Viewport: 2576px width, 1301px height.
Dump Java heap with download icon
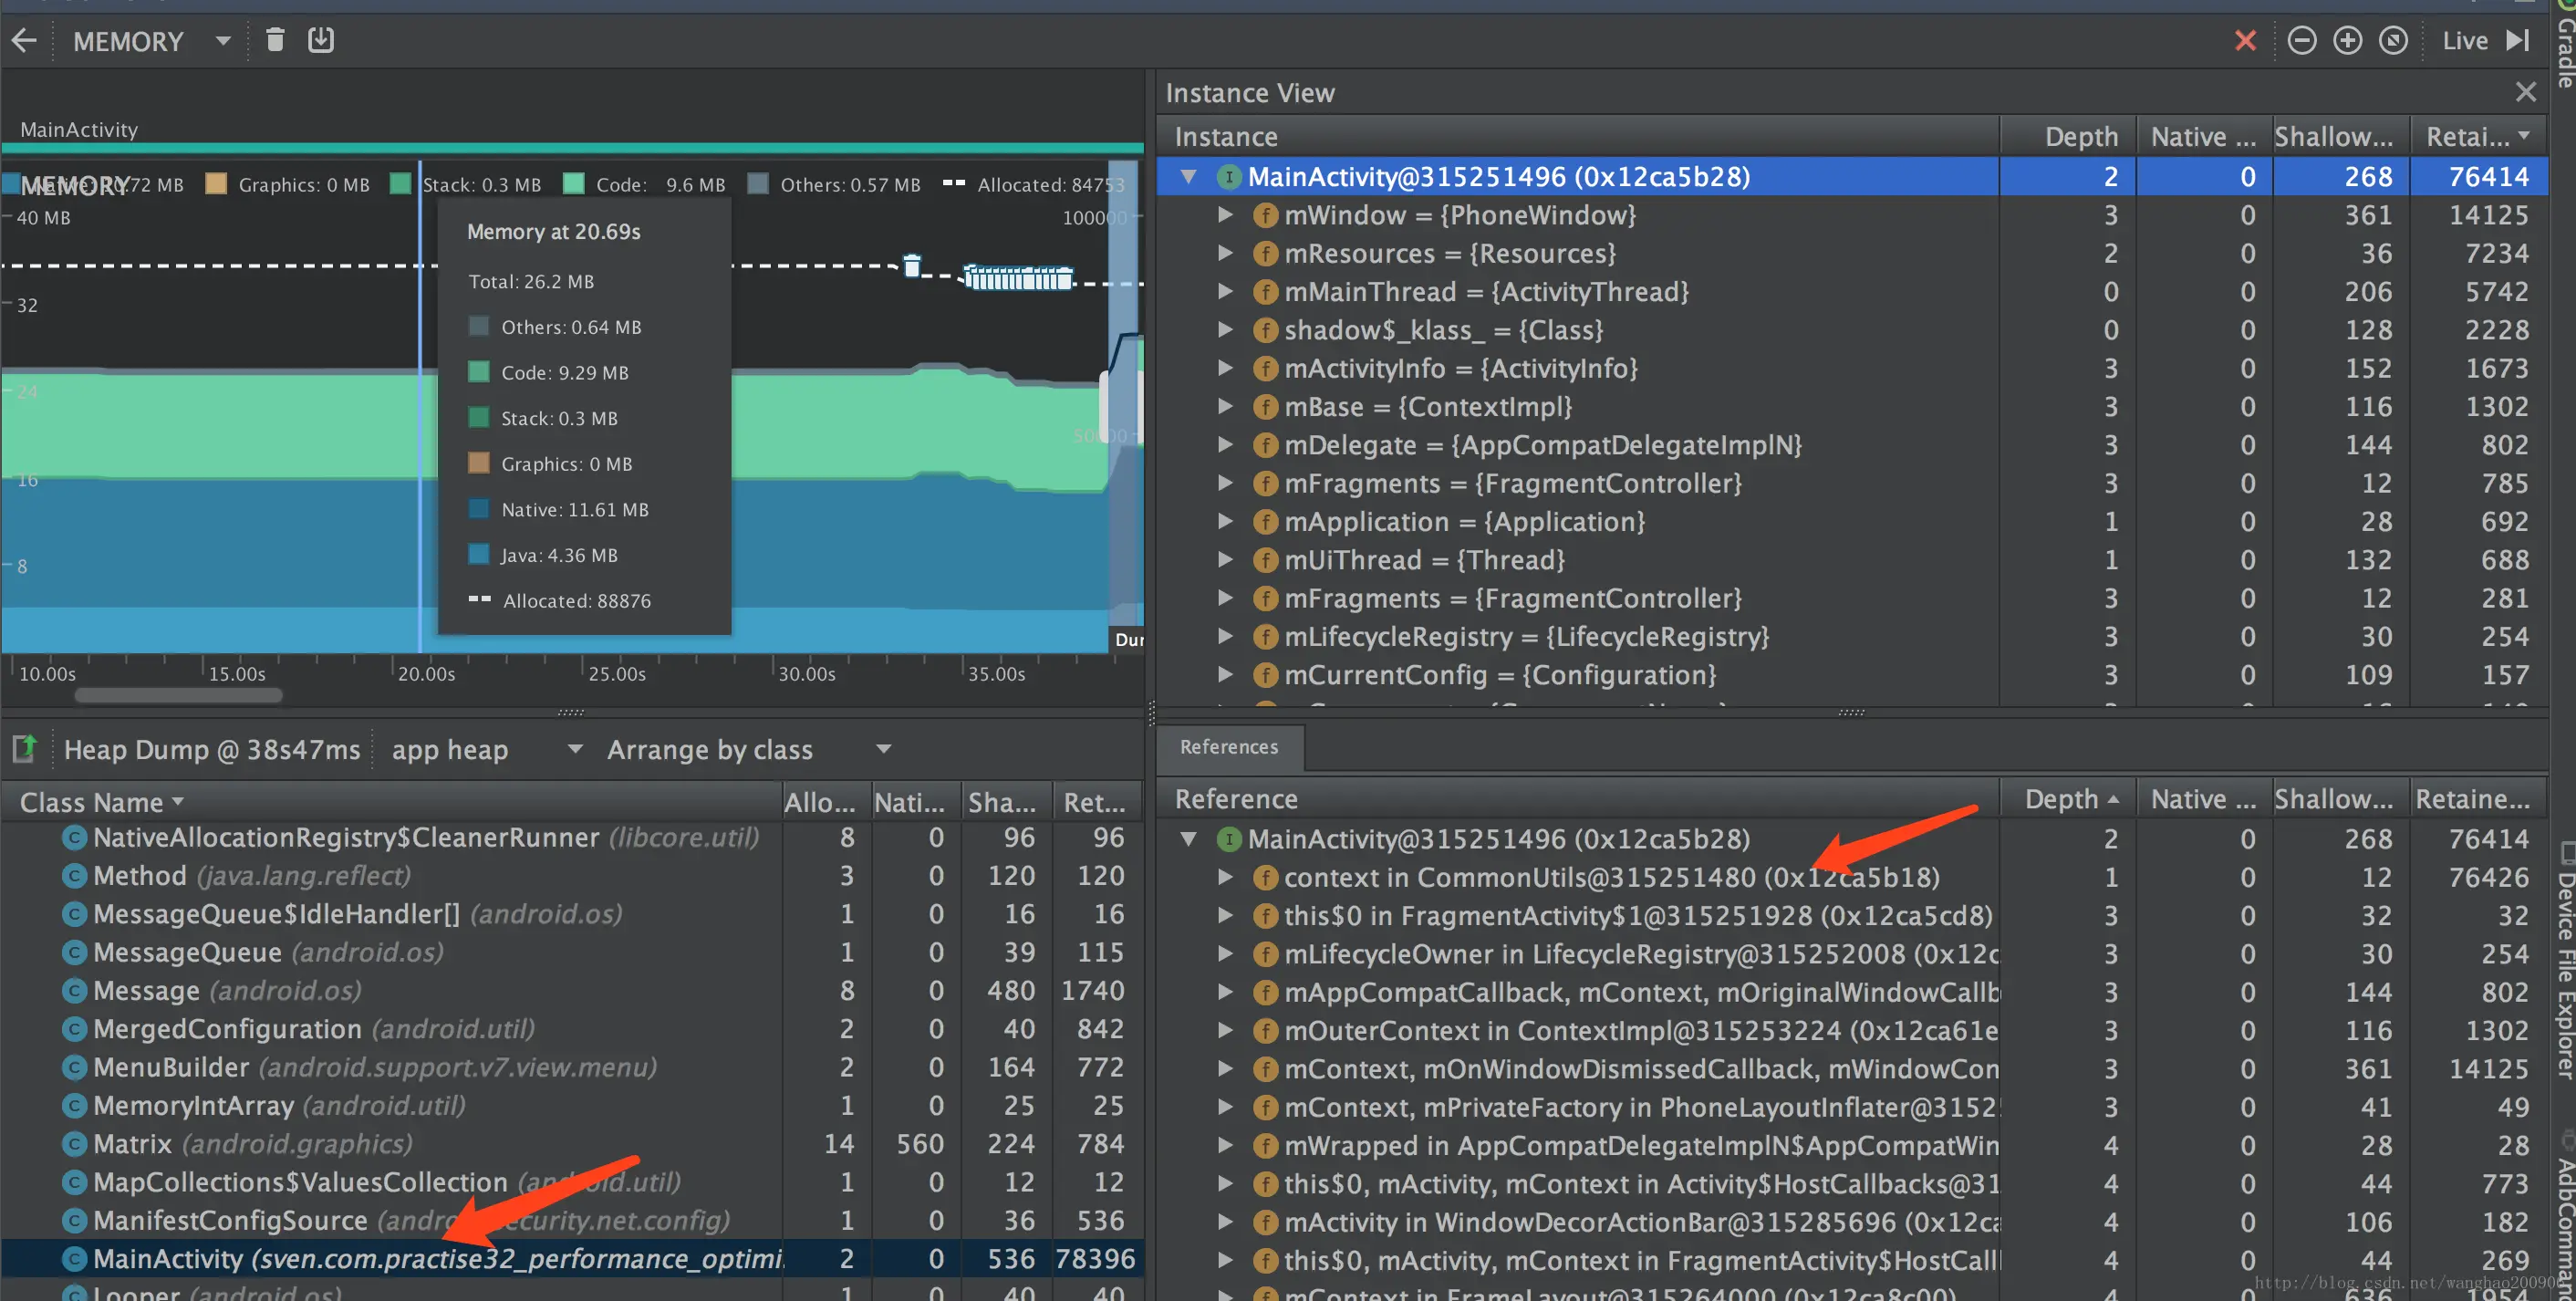coord(320,40)
